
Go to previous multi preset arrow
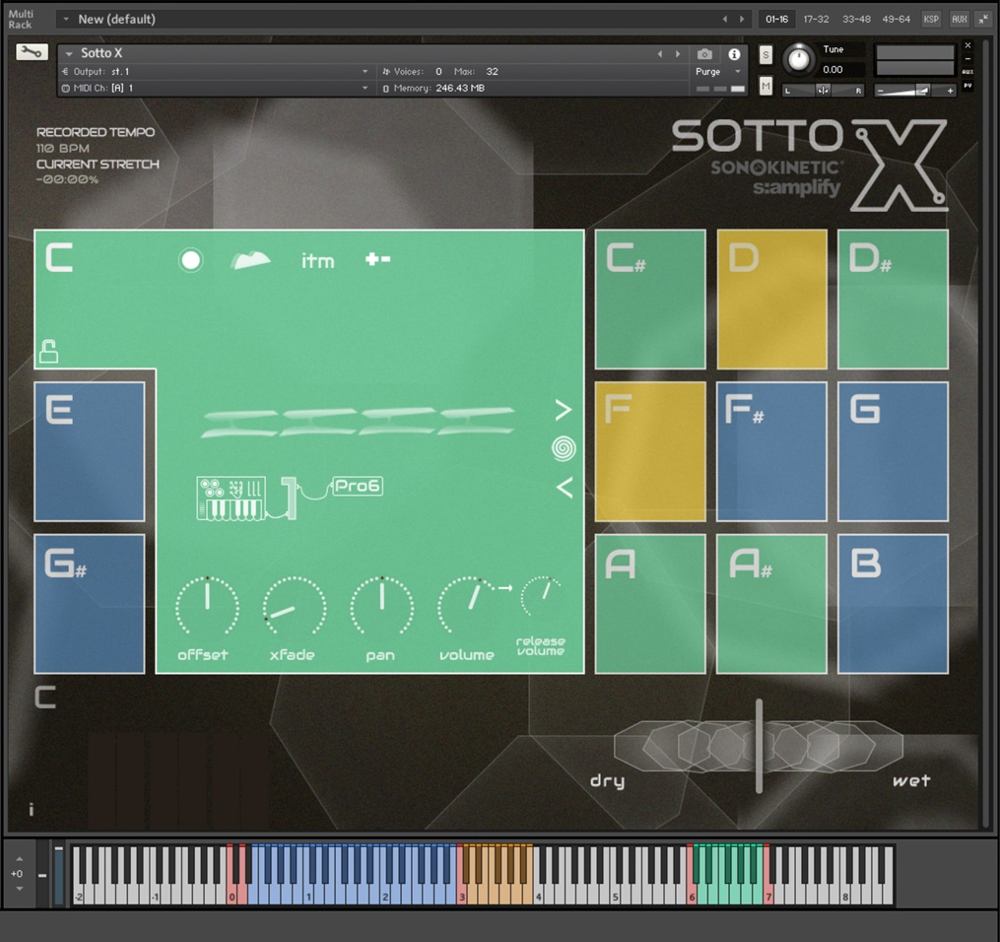click(725, 19)
